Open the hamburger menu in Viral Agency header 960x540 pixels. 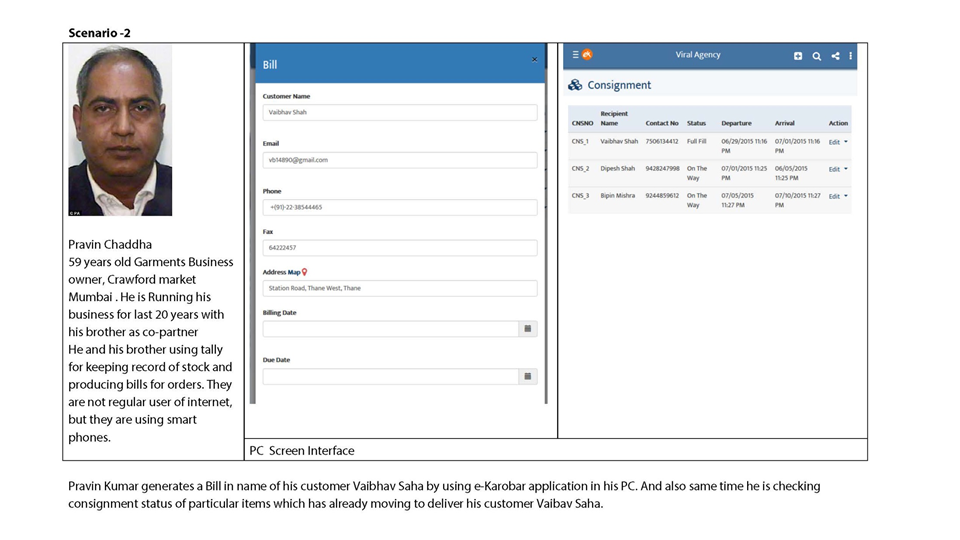point(576,55)
